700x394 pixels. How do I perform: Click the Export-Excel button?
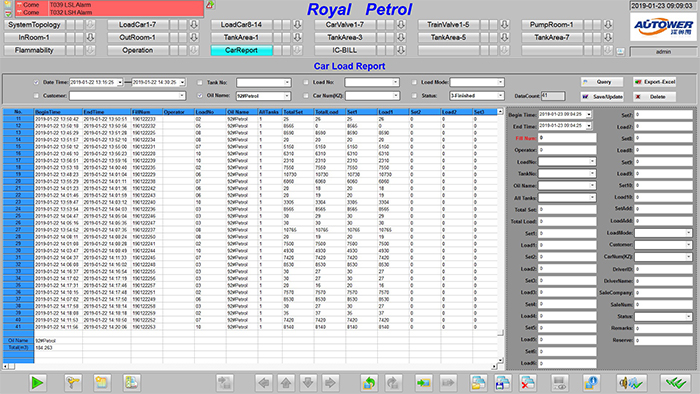(x=654, y=82)
